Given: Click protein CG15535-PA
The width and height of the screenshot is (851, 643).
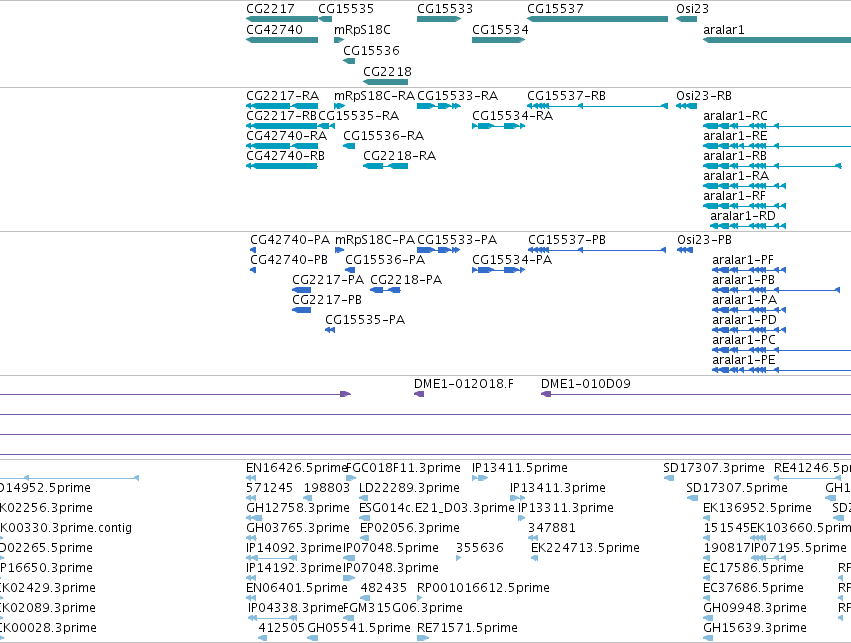Looking at the screenshot, I should point(365,320).
